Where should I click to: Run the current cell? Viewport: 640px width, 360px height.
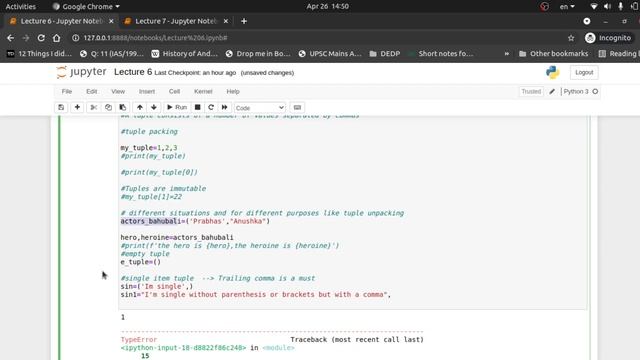point(177,107)
